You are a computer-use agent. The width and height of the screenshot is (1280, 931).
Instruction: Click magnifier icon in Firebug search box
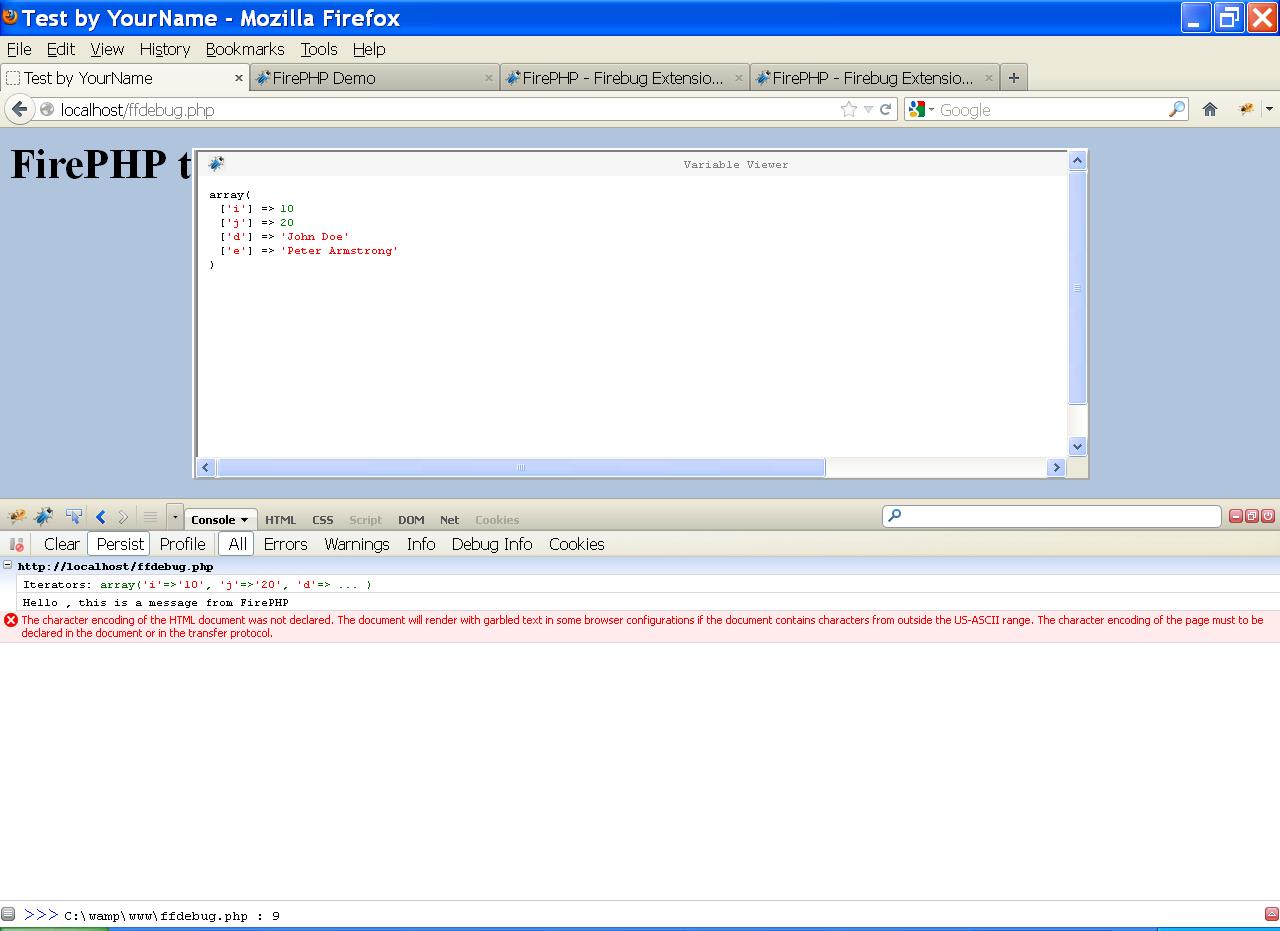[x=895, y=516]
